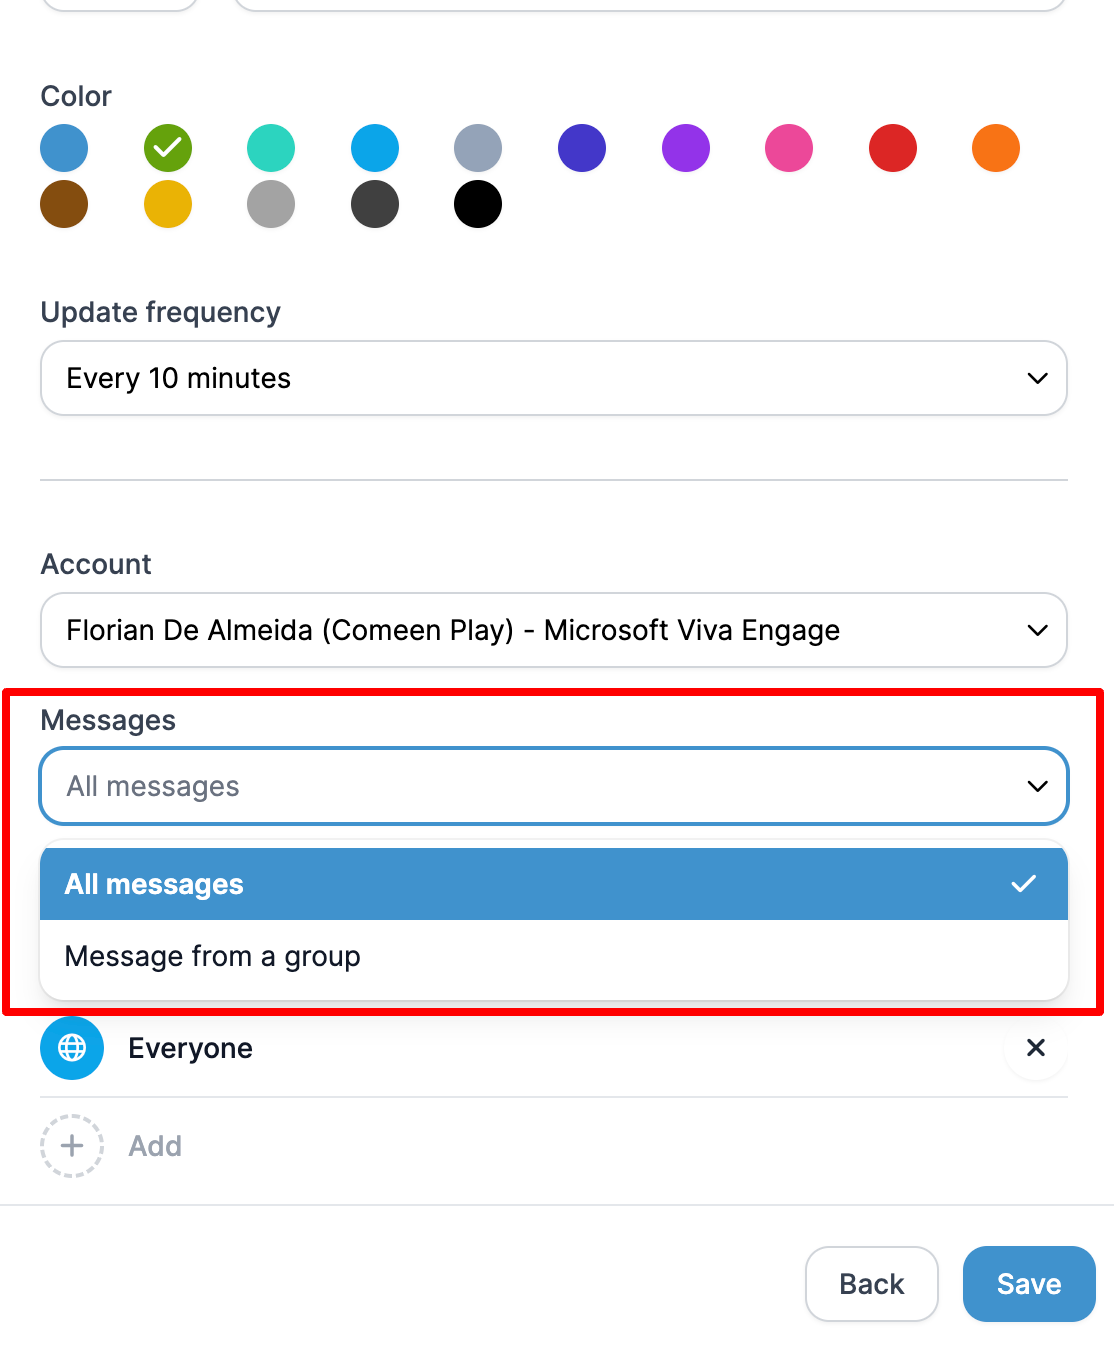Pick the yellow color swatch

coord(168,204)
